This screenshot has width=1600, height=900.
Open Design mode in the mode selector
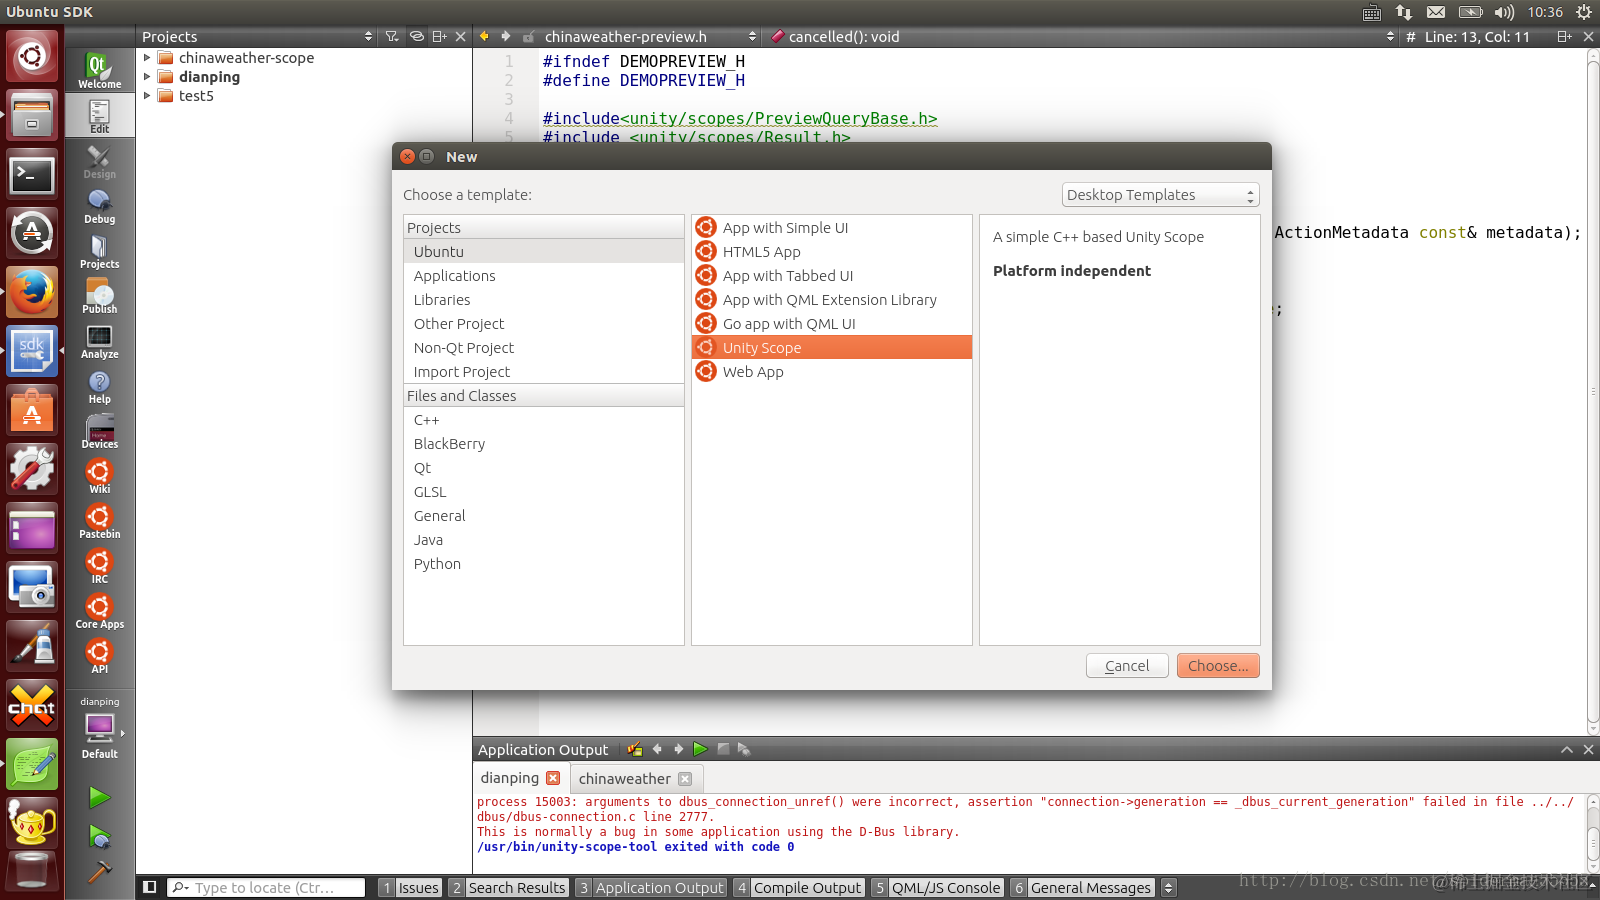pyautogui.click(x=99, y=161)
